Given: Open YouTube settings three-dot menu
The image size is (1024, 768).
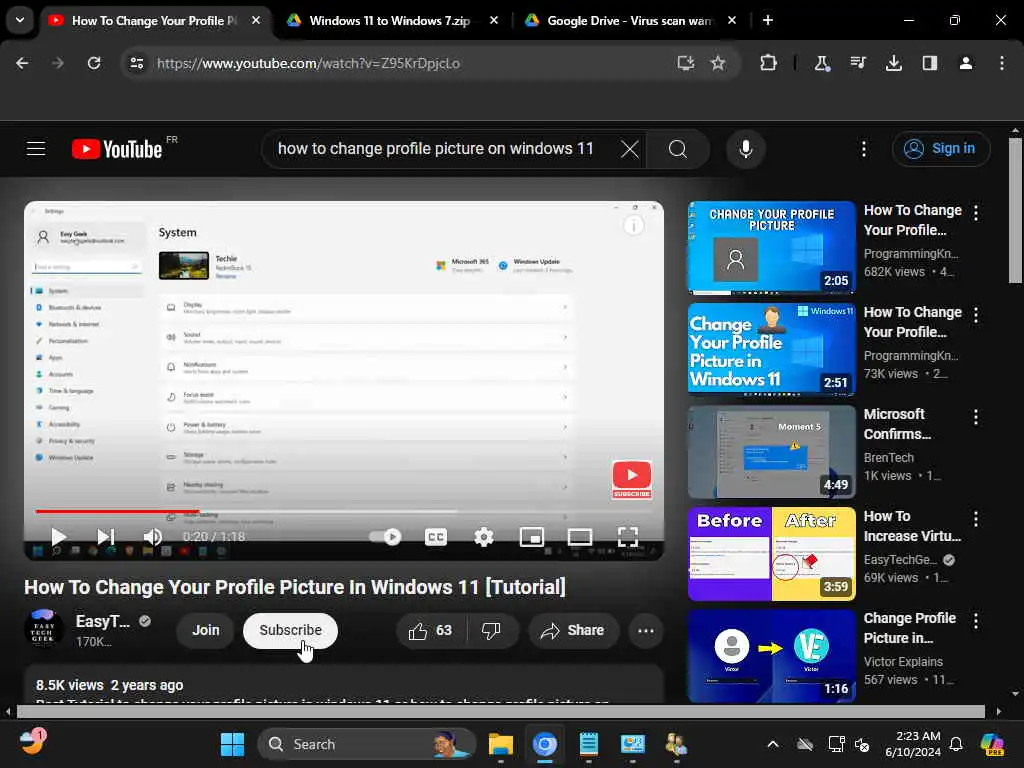Looking at the screenshot, I should 863,149.
